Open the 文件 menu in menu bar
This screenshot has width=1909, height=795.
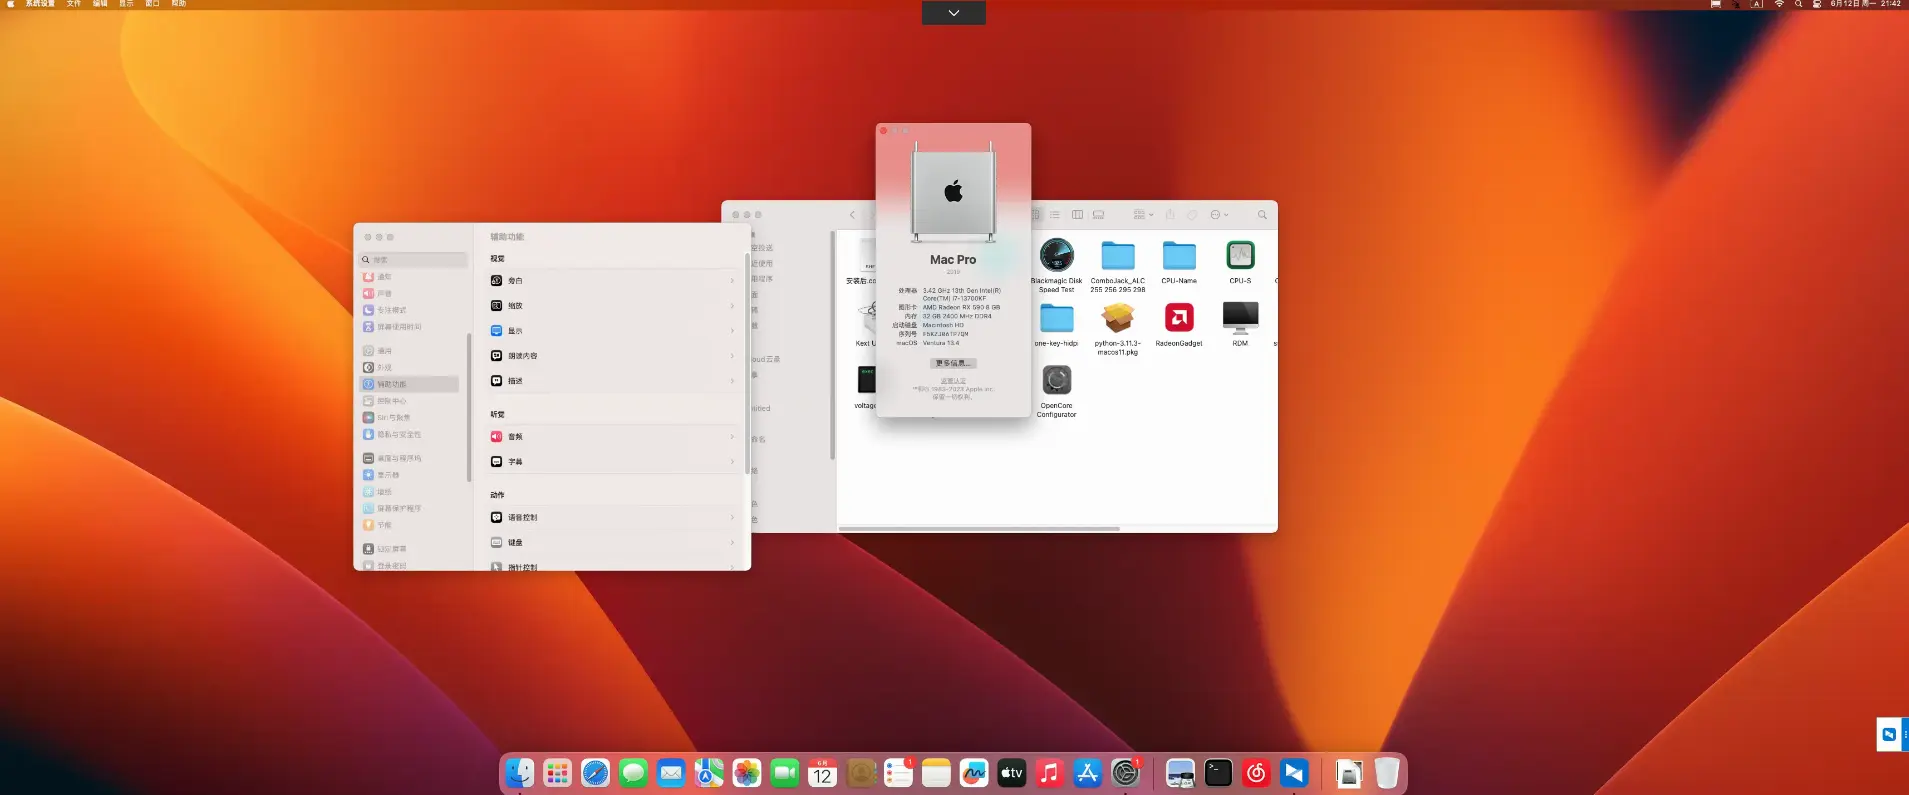[x=73, y=4]
